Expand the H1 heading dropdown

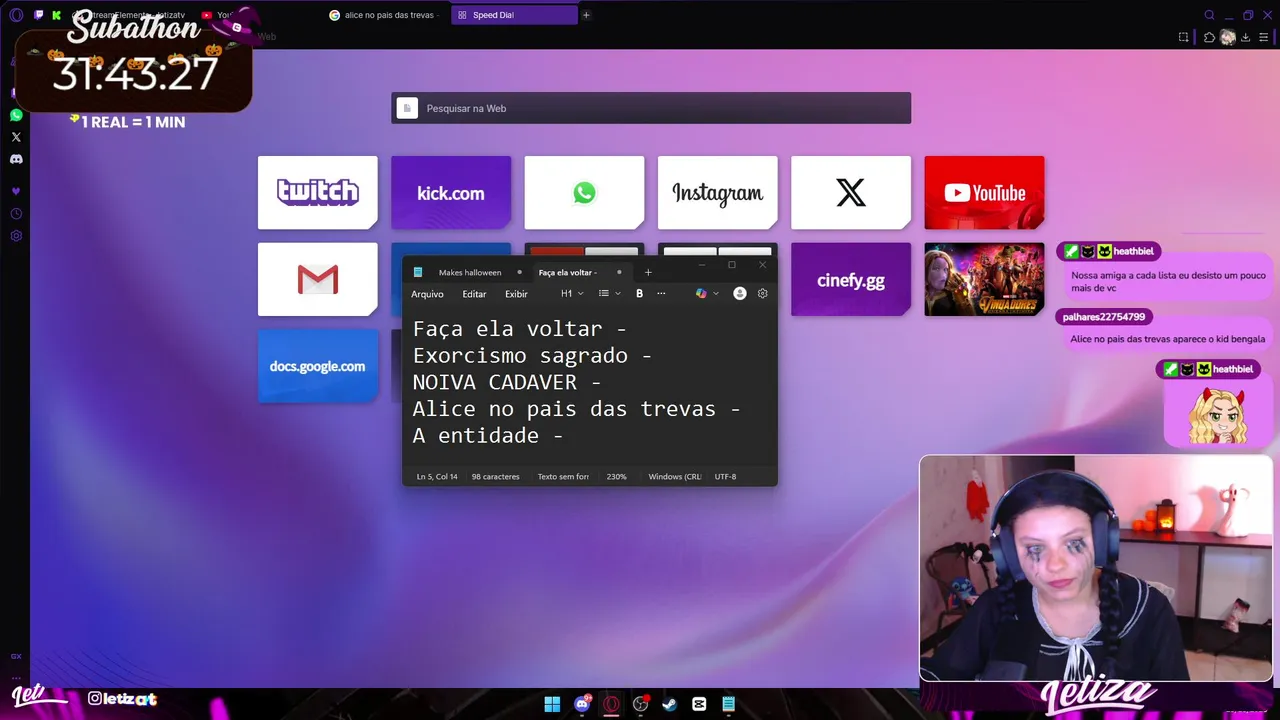tap(571, 294)
